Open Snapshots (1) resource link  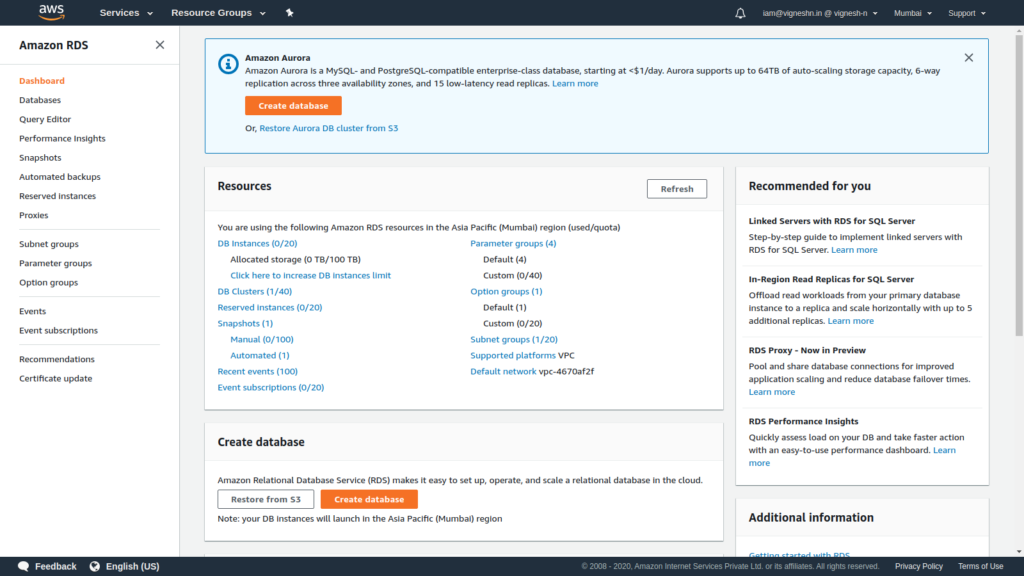coord(245,323)
